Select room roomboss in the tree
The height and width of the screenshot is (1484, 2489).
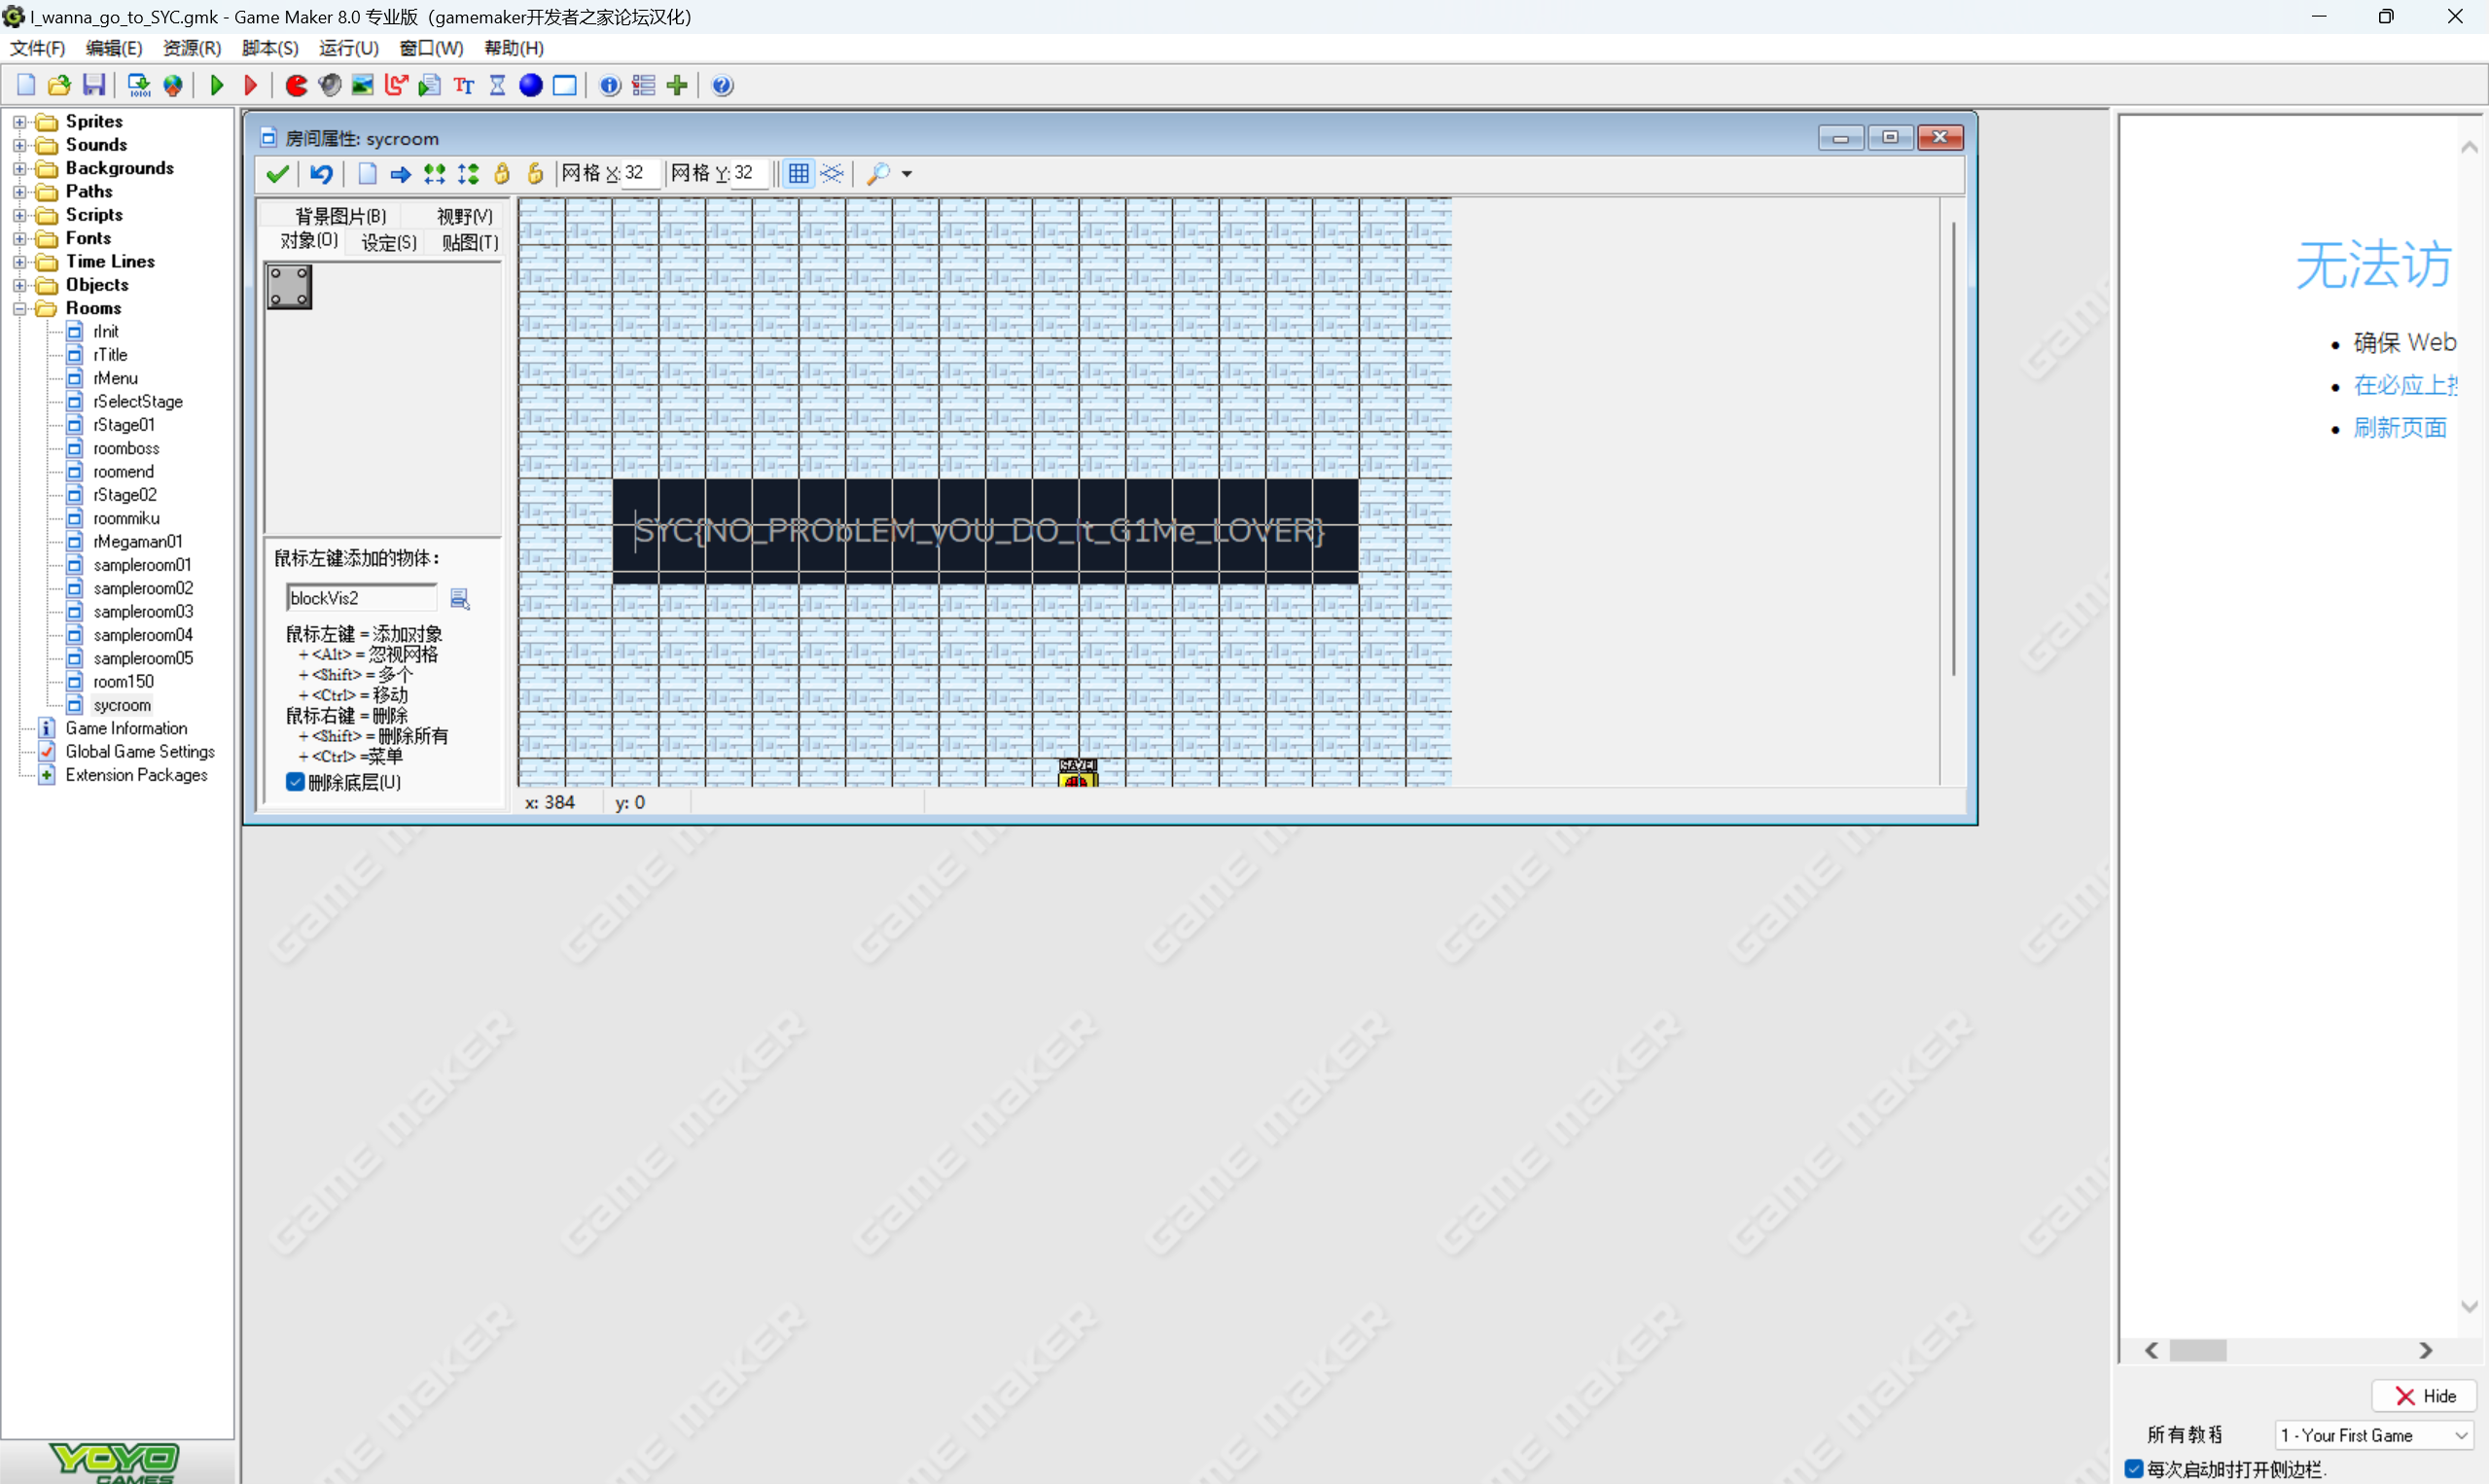coord(126,448)
